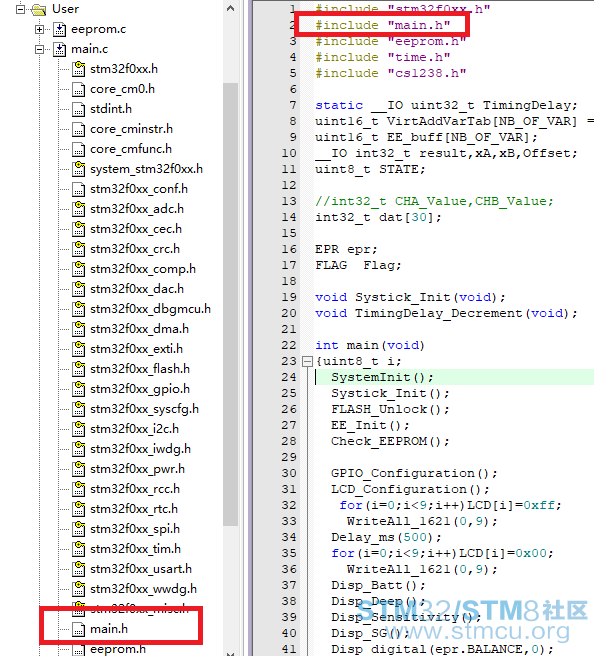This screenshot has height=656, width=594.
Task: Open eeprom.h from the project tree
Action: (118, 649)
